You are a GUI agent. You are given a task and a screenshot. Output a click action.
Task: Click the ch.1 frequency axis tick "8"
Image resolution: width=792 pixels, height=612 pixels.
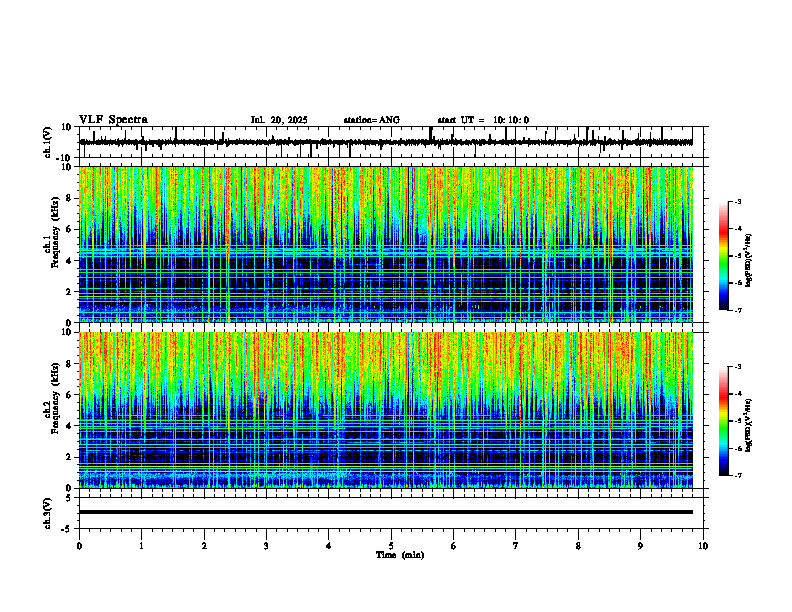(70, 198)
